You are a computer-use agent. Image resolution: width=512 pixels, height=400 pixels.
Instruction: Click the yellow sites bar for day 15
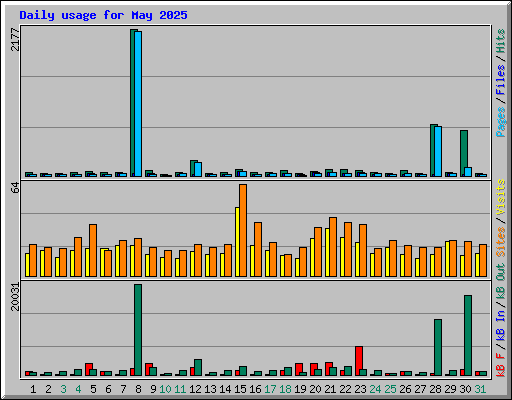pyautogui.click(x=237, y=242)
